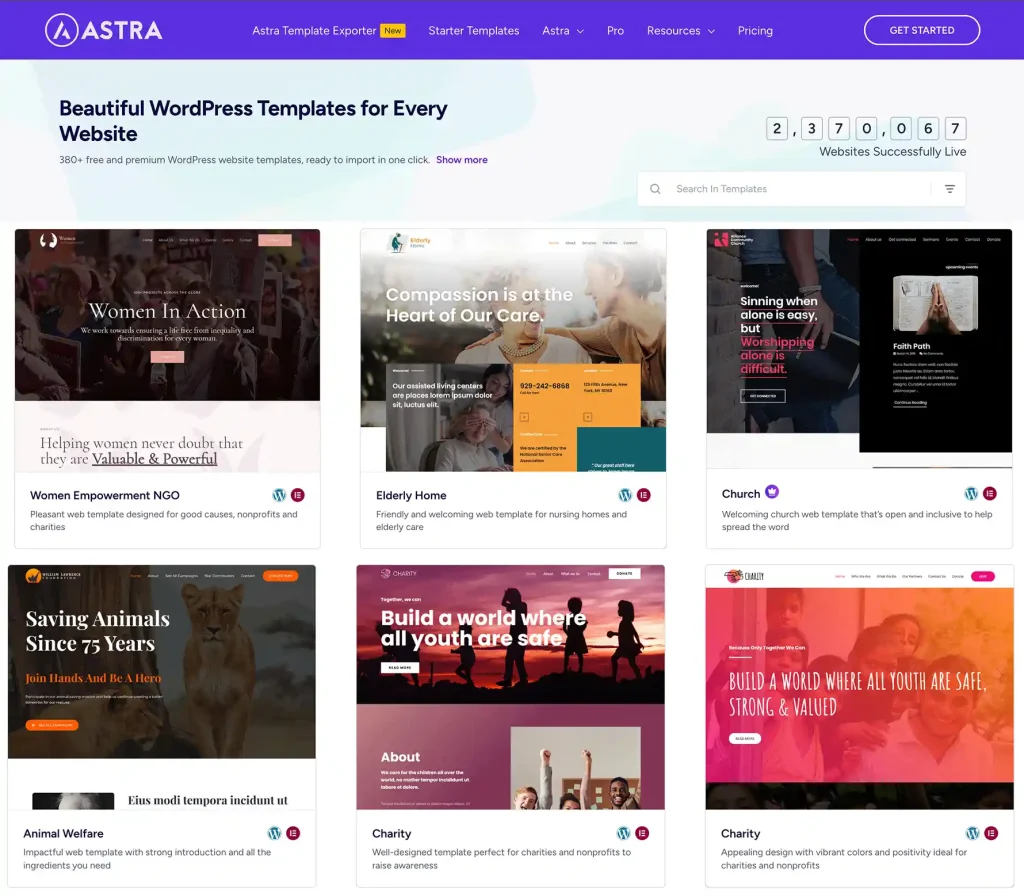Open Starter Templates page
The height and width of the screenshot is (896, 1024).
(x=473, y=31)
